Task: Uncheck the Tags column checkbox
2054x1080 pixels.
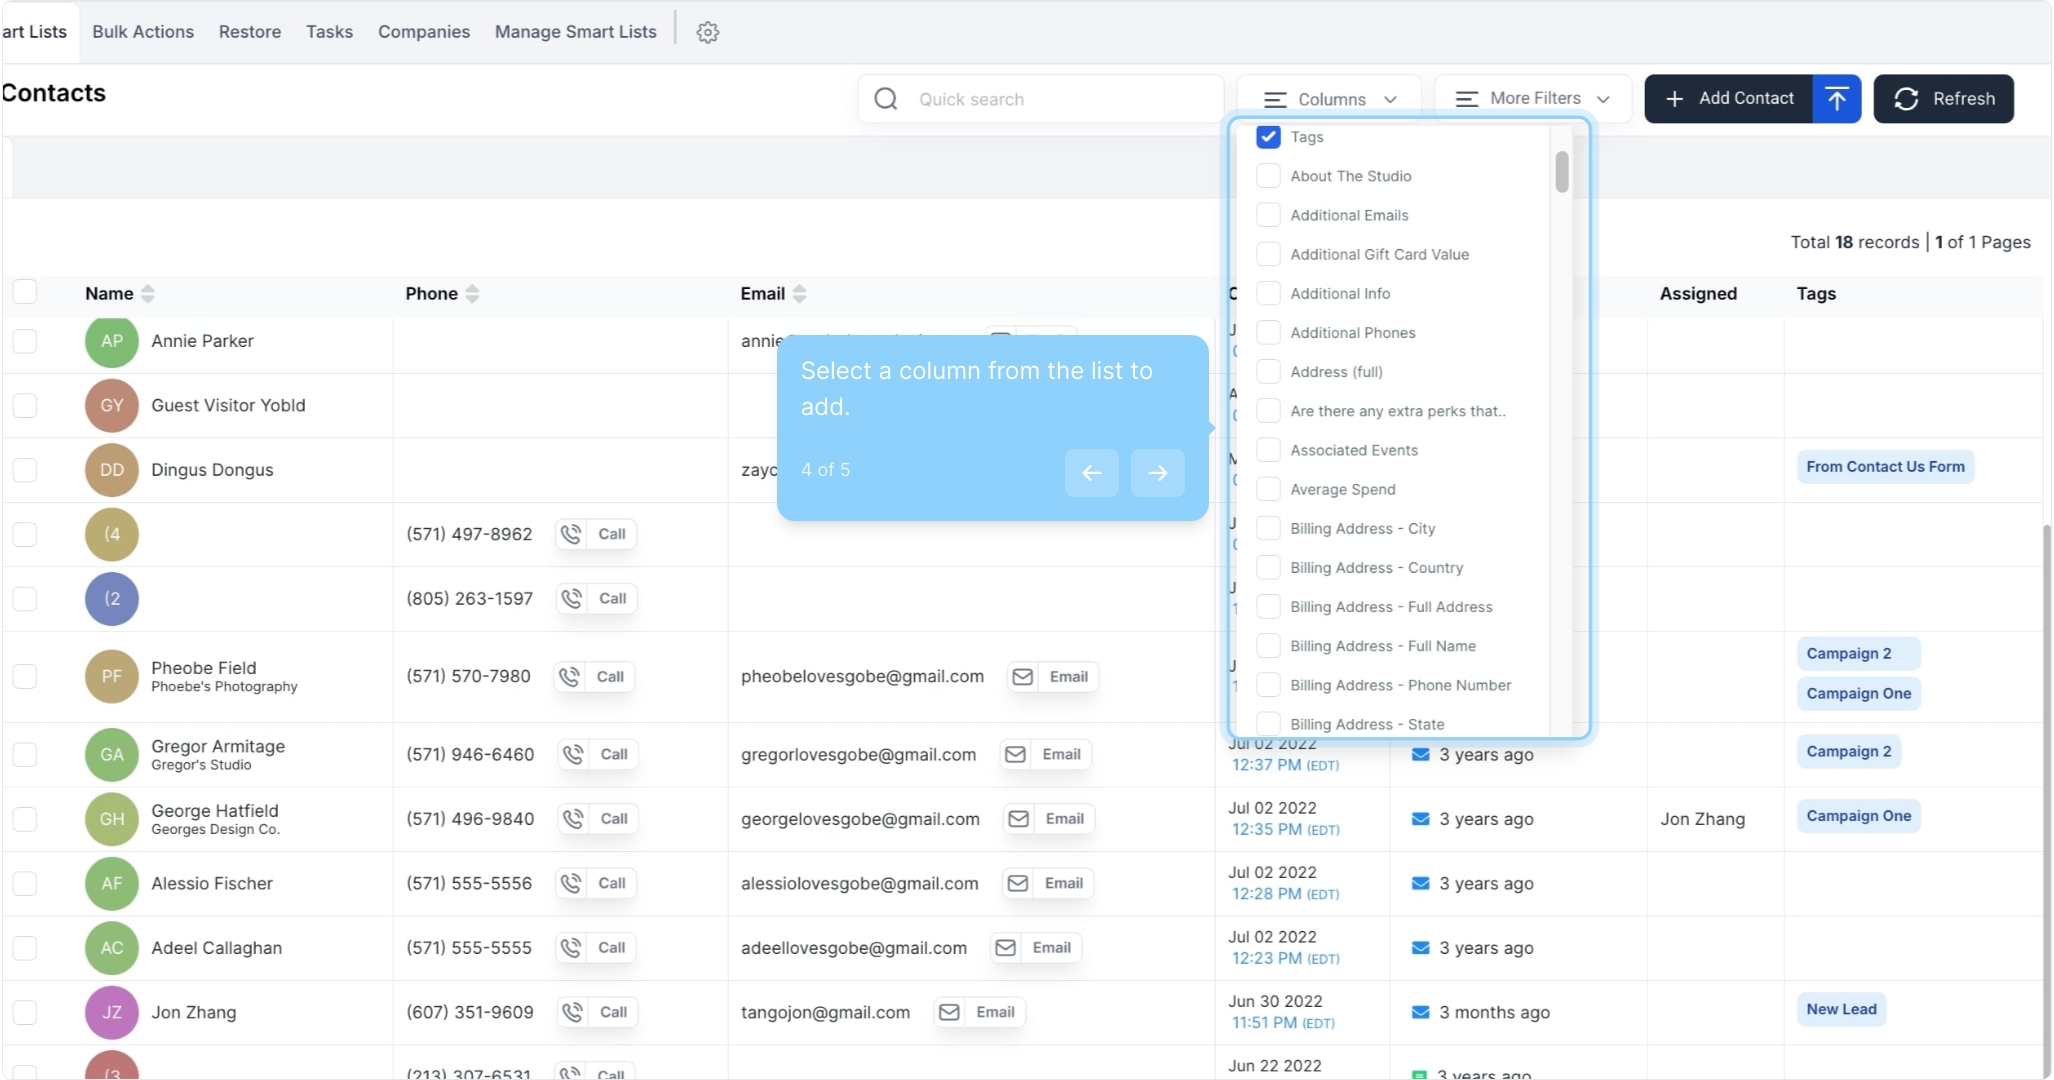Action: coord(1268,137)
